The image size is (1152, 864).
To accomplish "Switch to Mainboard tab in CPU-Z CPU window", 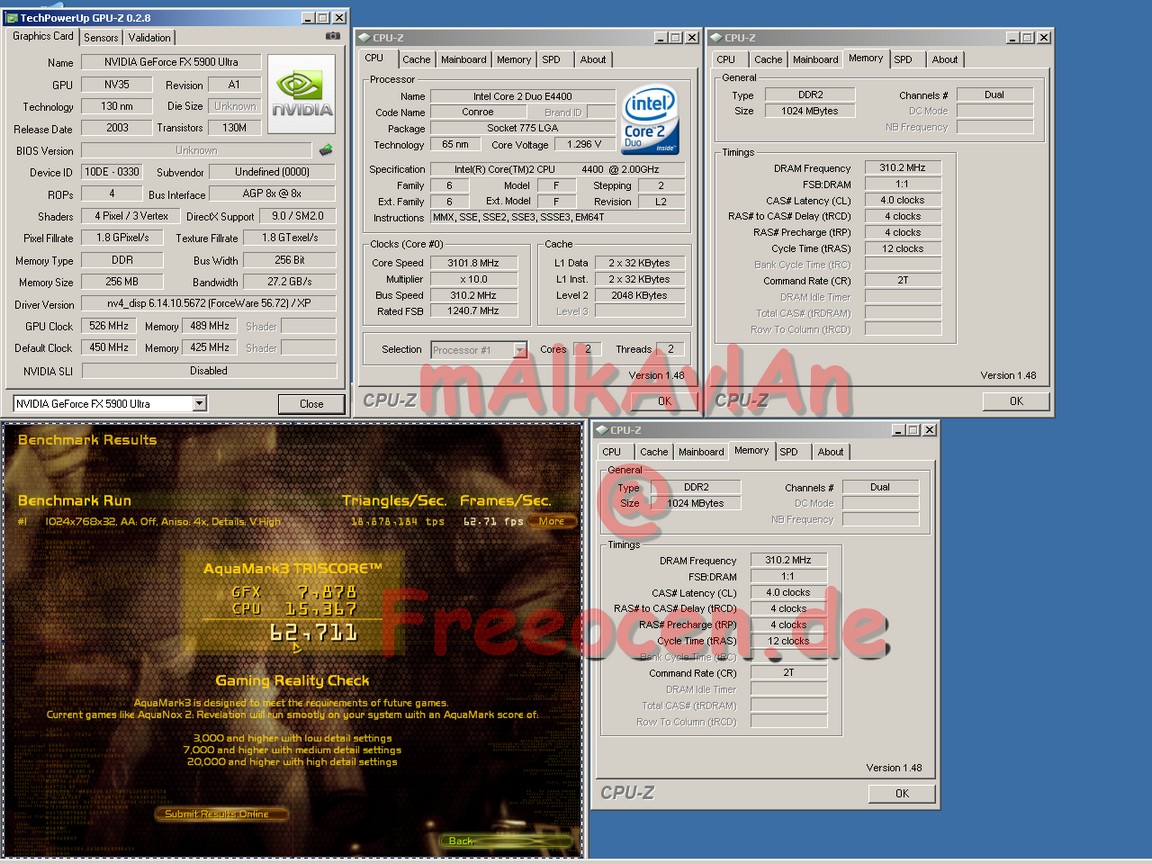I will (x=464, y=60).
